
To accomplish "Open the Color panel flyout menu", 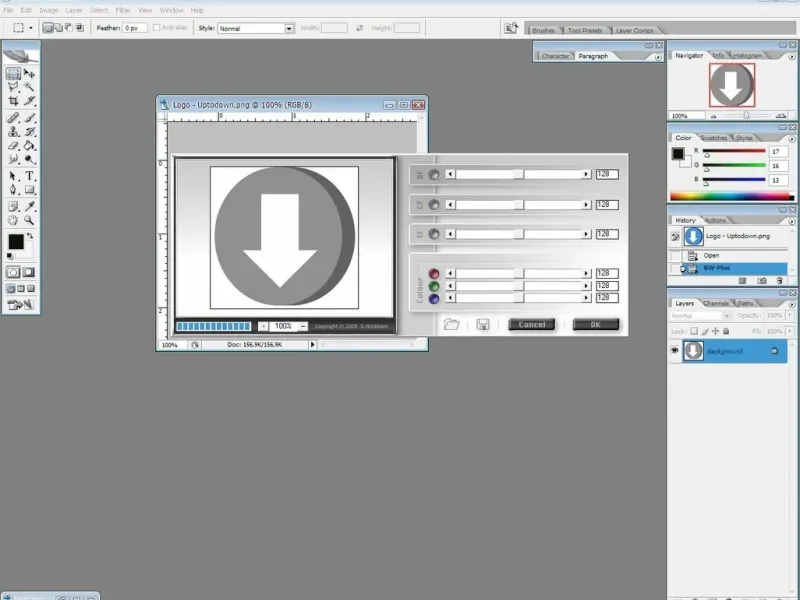I will pyautogui.click(x=791, y=139).
